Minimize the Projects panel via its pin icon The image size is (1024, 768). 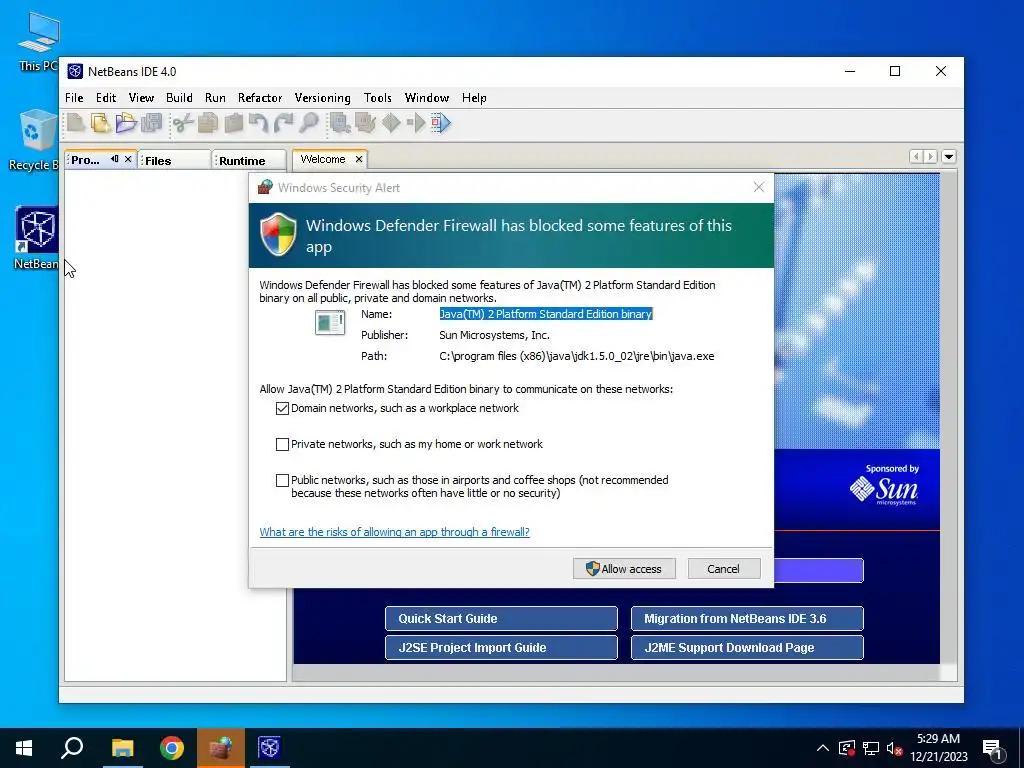pos(115,159)
